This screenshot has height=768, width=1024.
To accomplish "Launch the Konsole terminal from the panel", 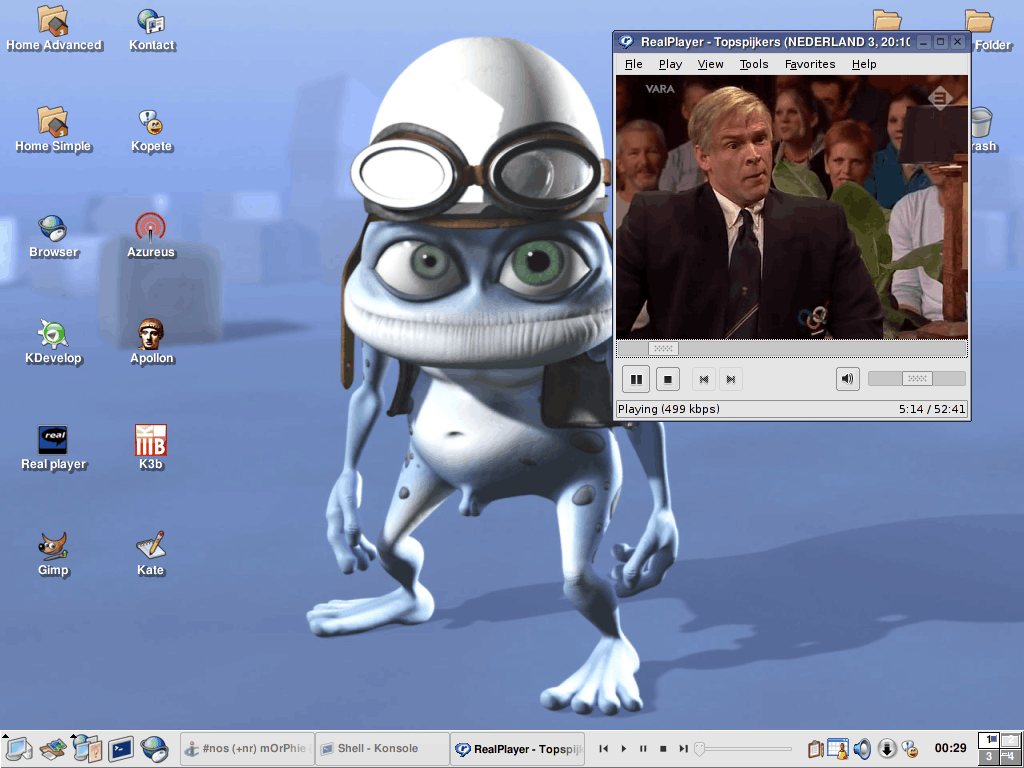I will pyautogui.click(x=121, y=748).
